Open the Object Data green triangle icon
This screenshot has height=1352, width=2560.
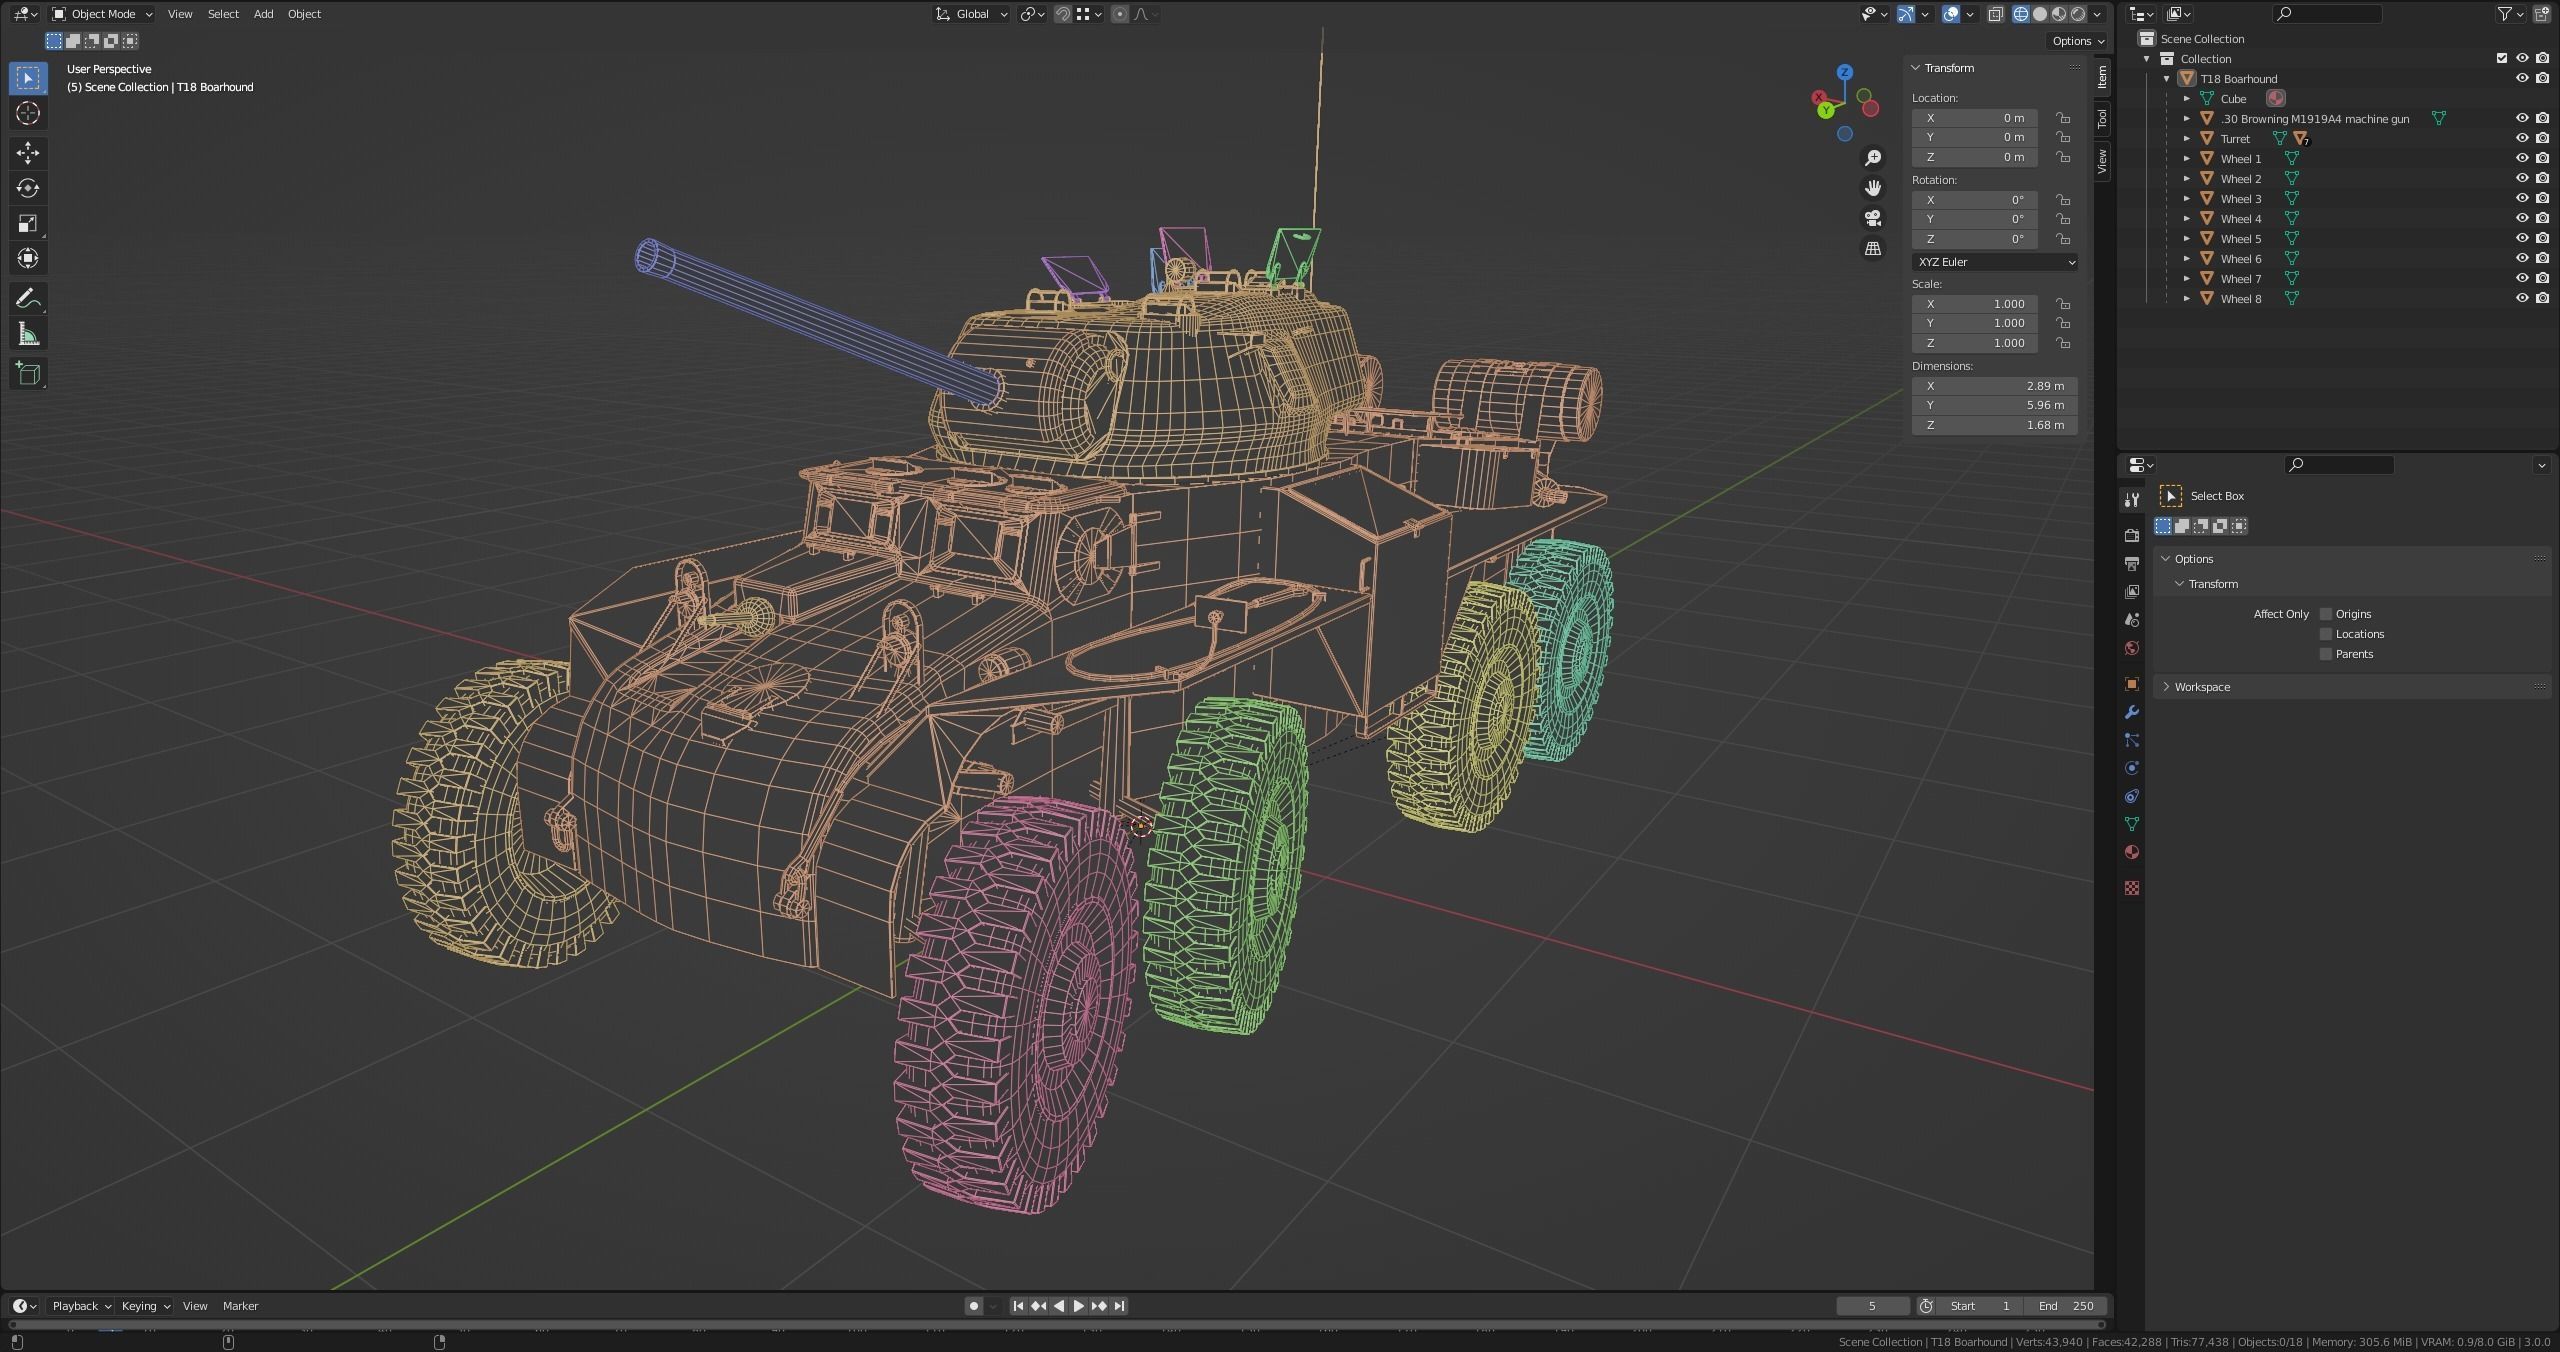[2131, 824]
